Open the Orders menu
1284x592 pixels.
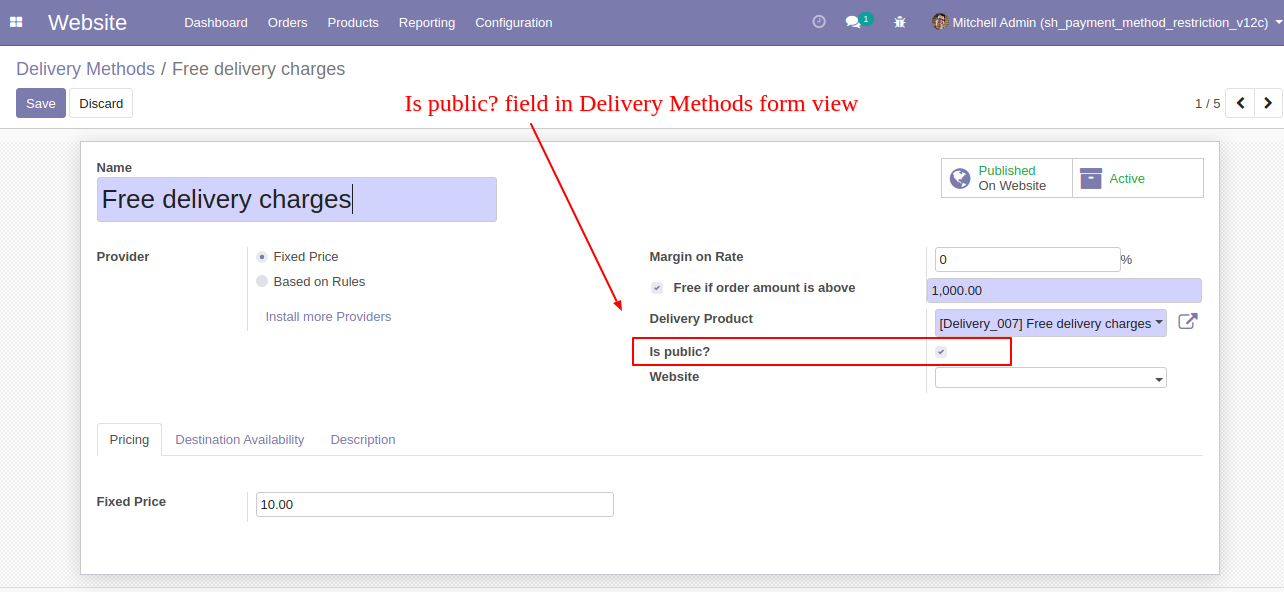click(x=288, y=22)
